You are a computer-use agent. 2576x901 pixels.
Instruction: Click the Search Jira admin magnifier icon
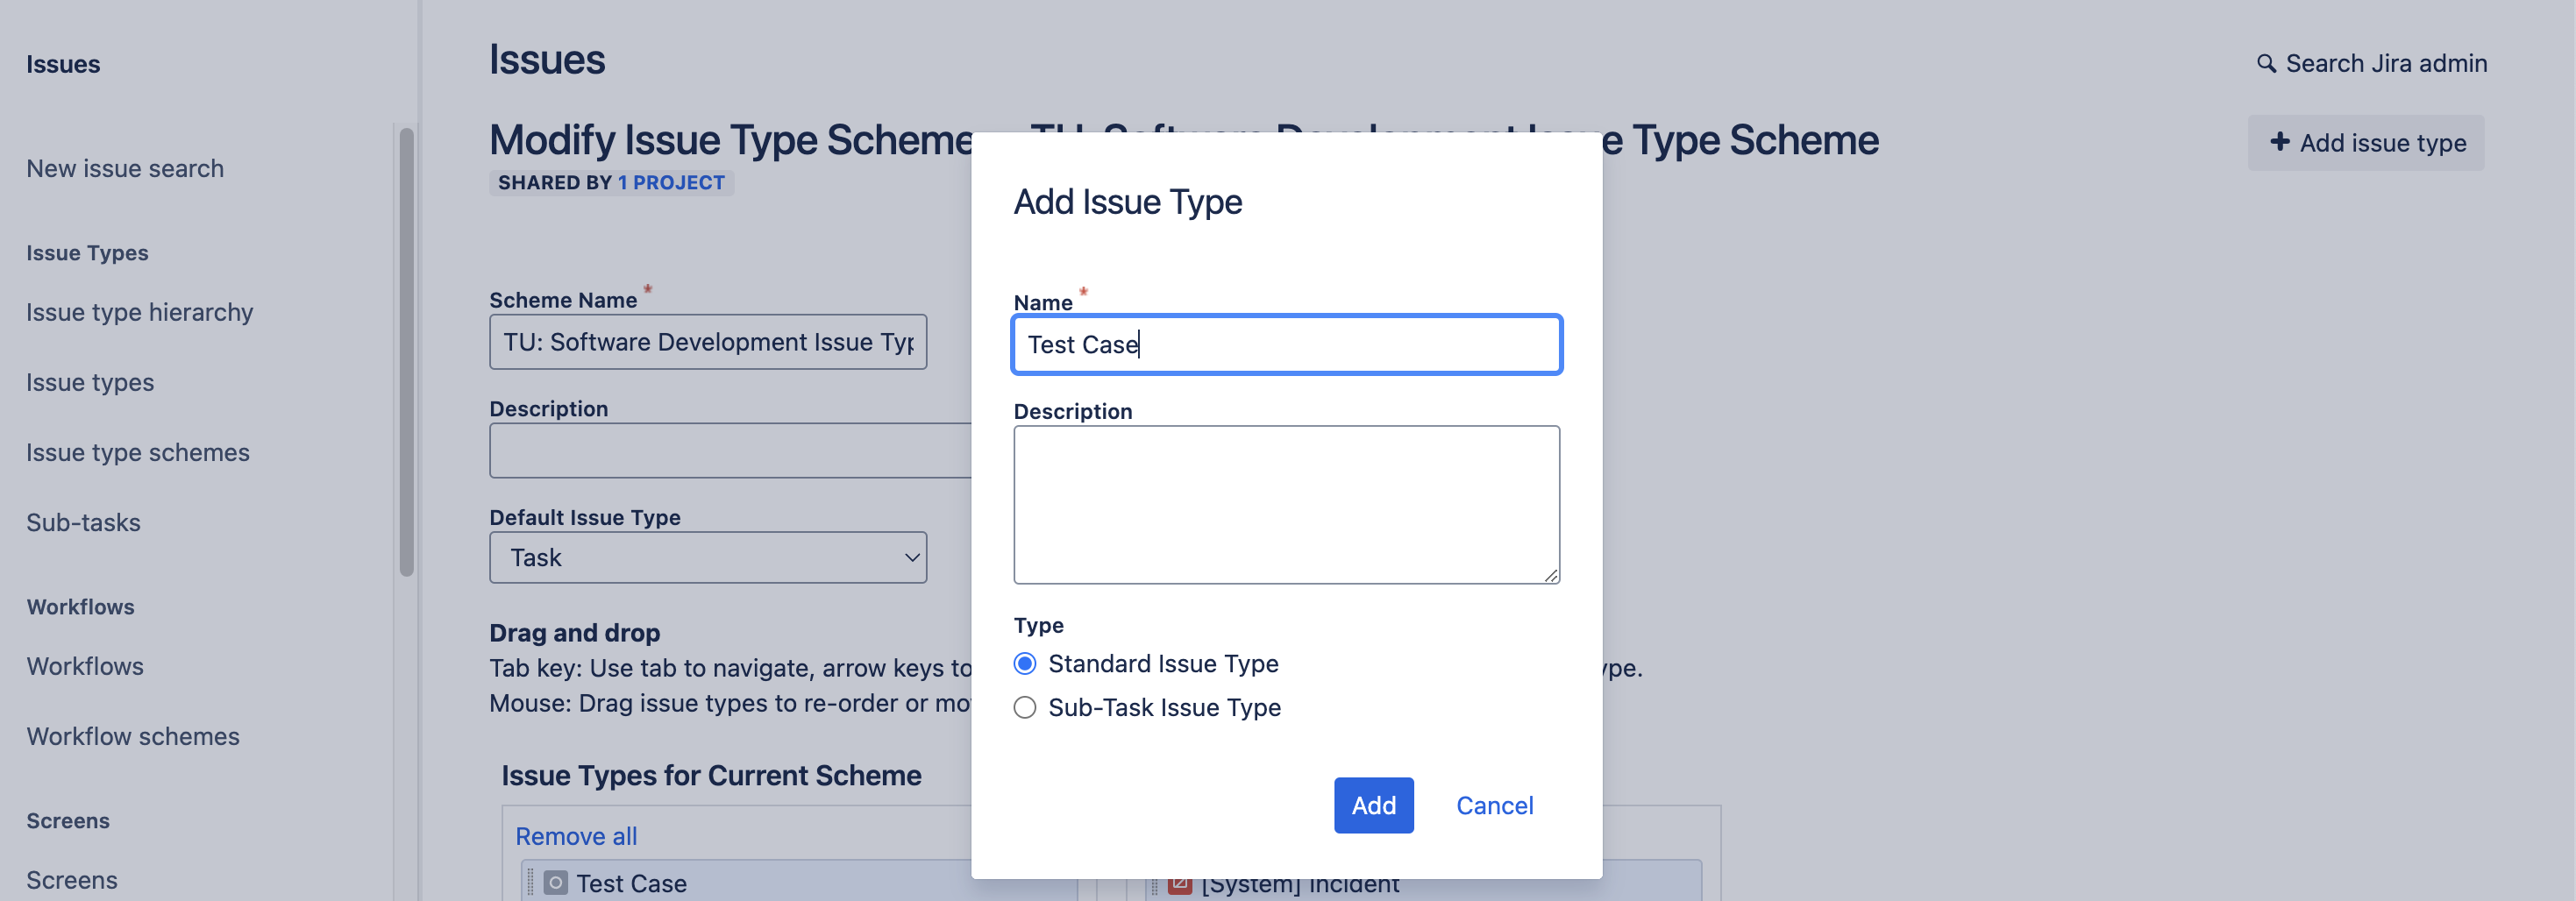(2266, 62)
